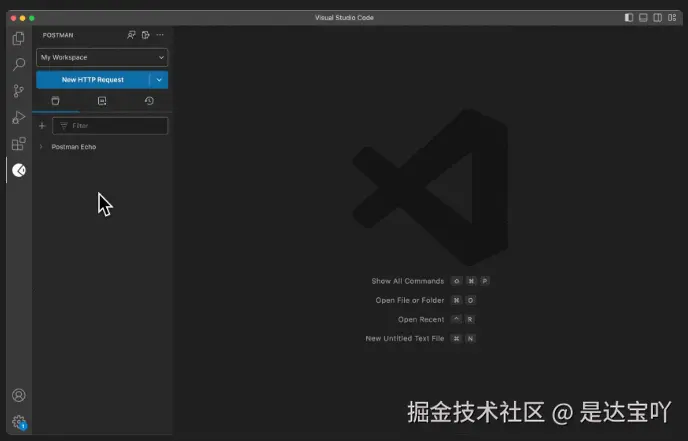The height and width of the screenshot is (441, 688).
Task: Switch to the Collections tab
Action: click(55, 101)
